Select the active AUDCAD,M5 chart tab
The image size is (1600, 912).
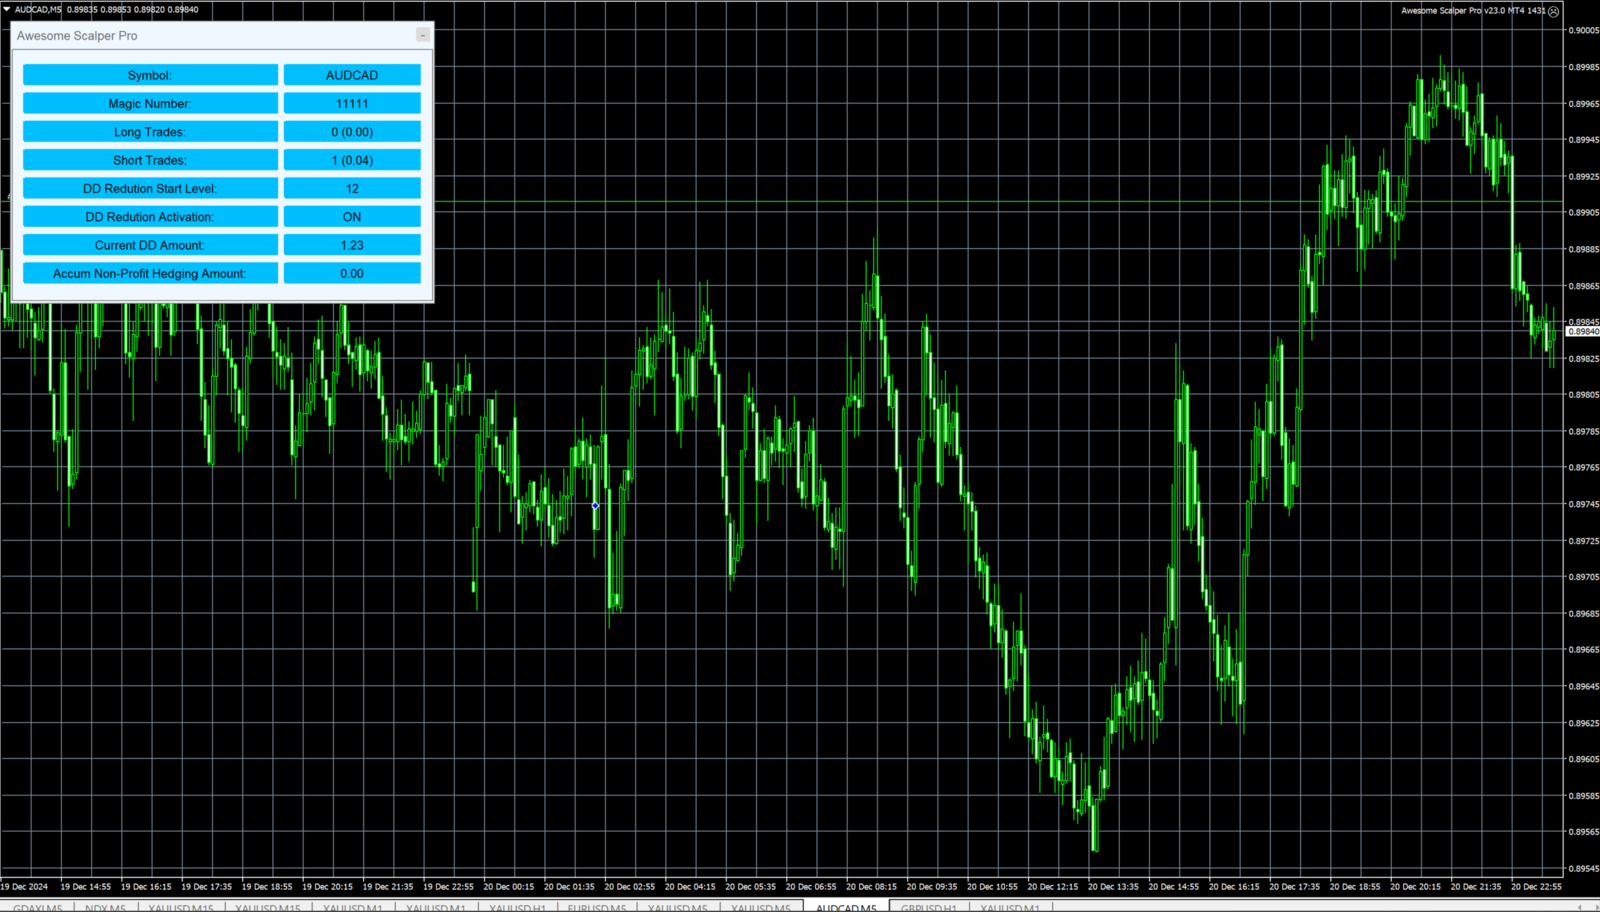coord(846,907)
